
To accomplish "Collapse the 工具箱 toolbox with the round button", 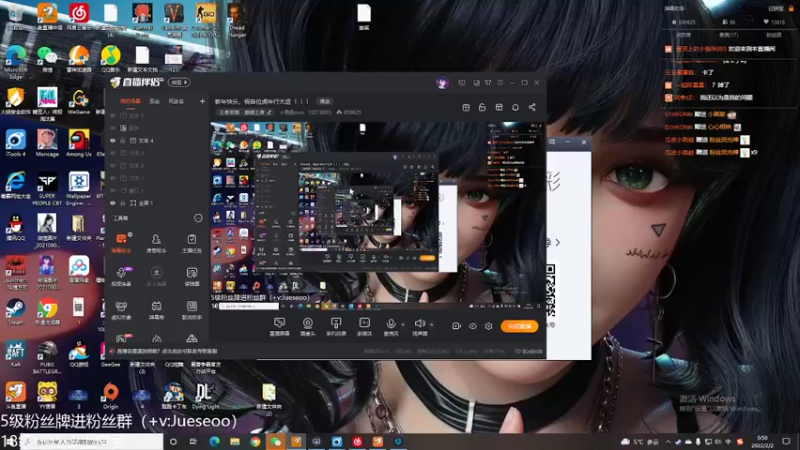I will [198, 218].
